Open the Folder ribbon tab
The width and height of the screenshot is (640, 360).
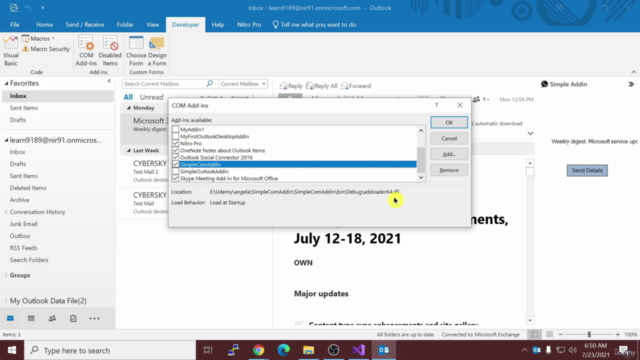pyautogui.click(x=125, y=24)
